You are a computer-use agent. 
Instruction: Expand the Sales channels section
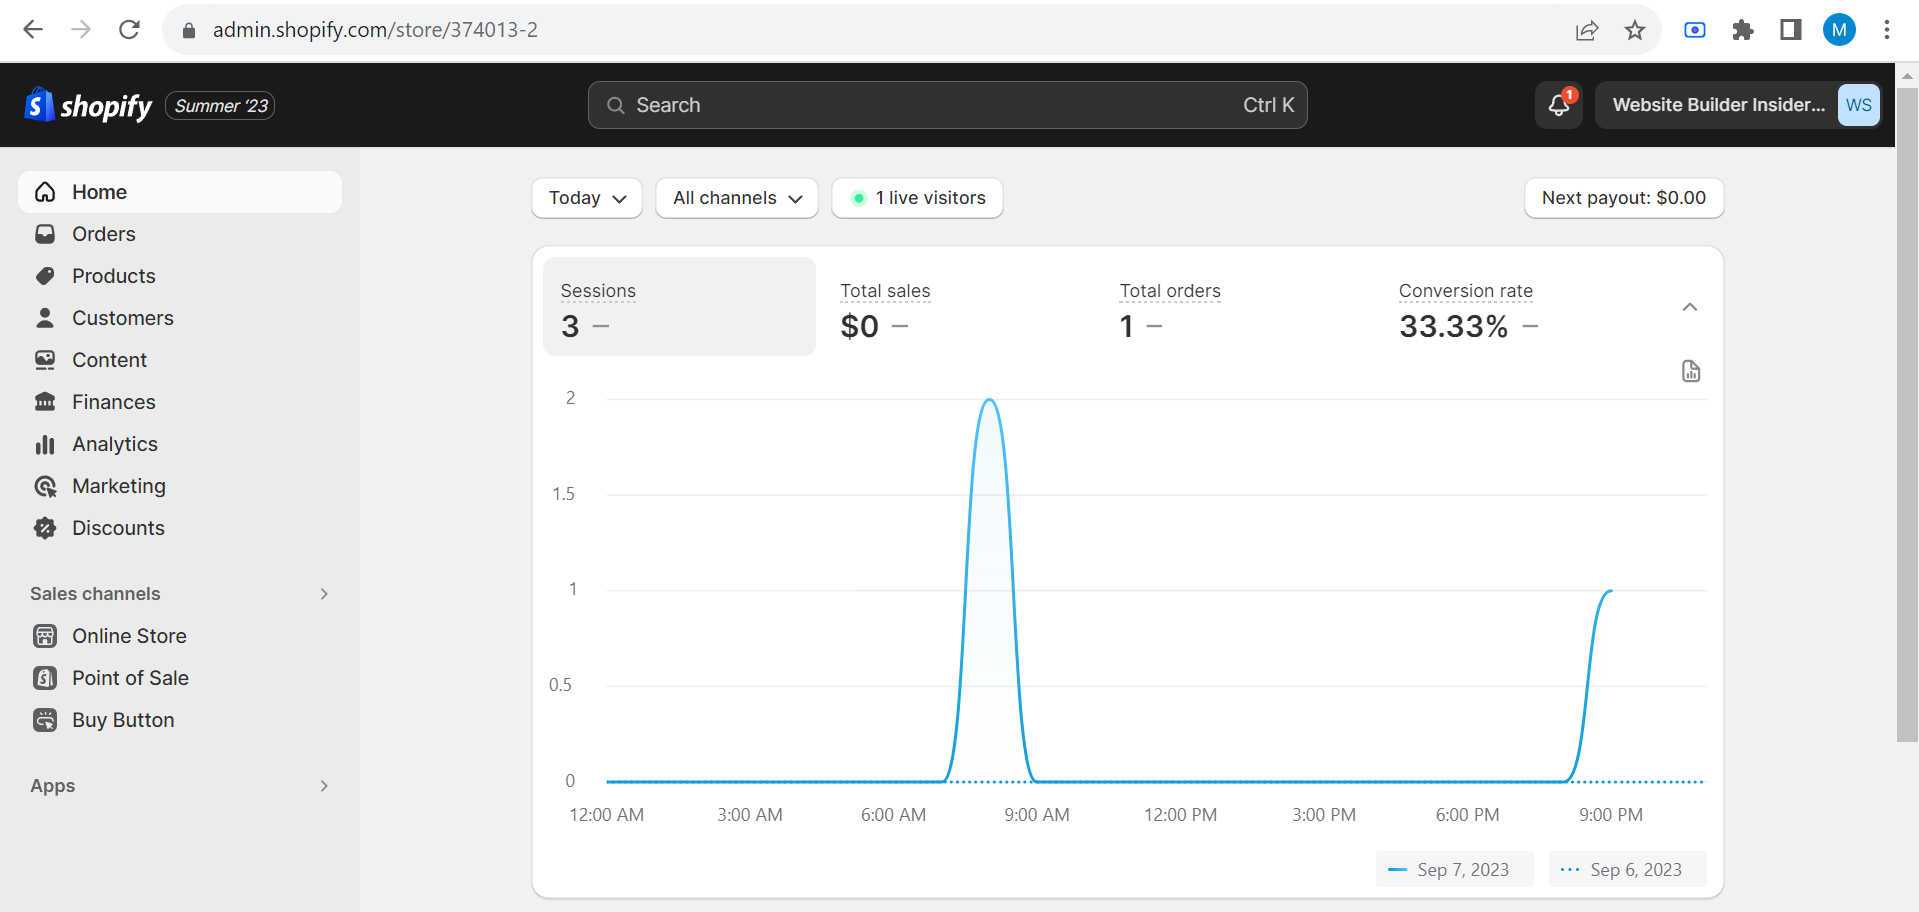click(x=323, y=594)
